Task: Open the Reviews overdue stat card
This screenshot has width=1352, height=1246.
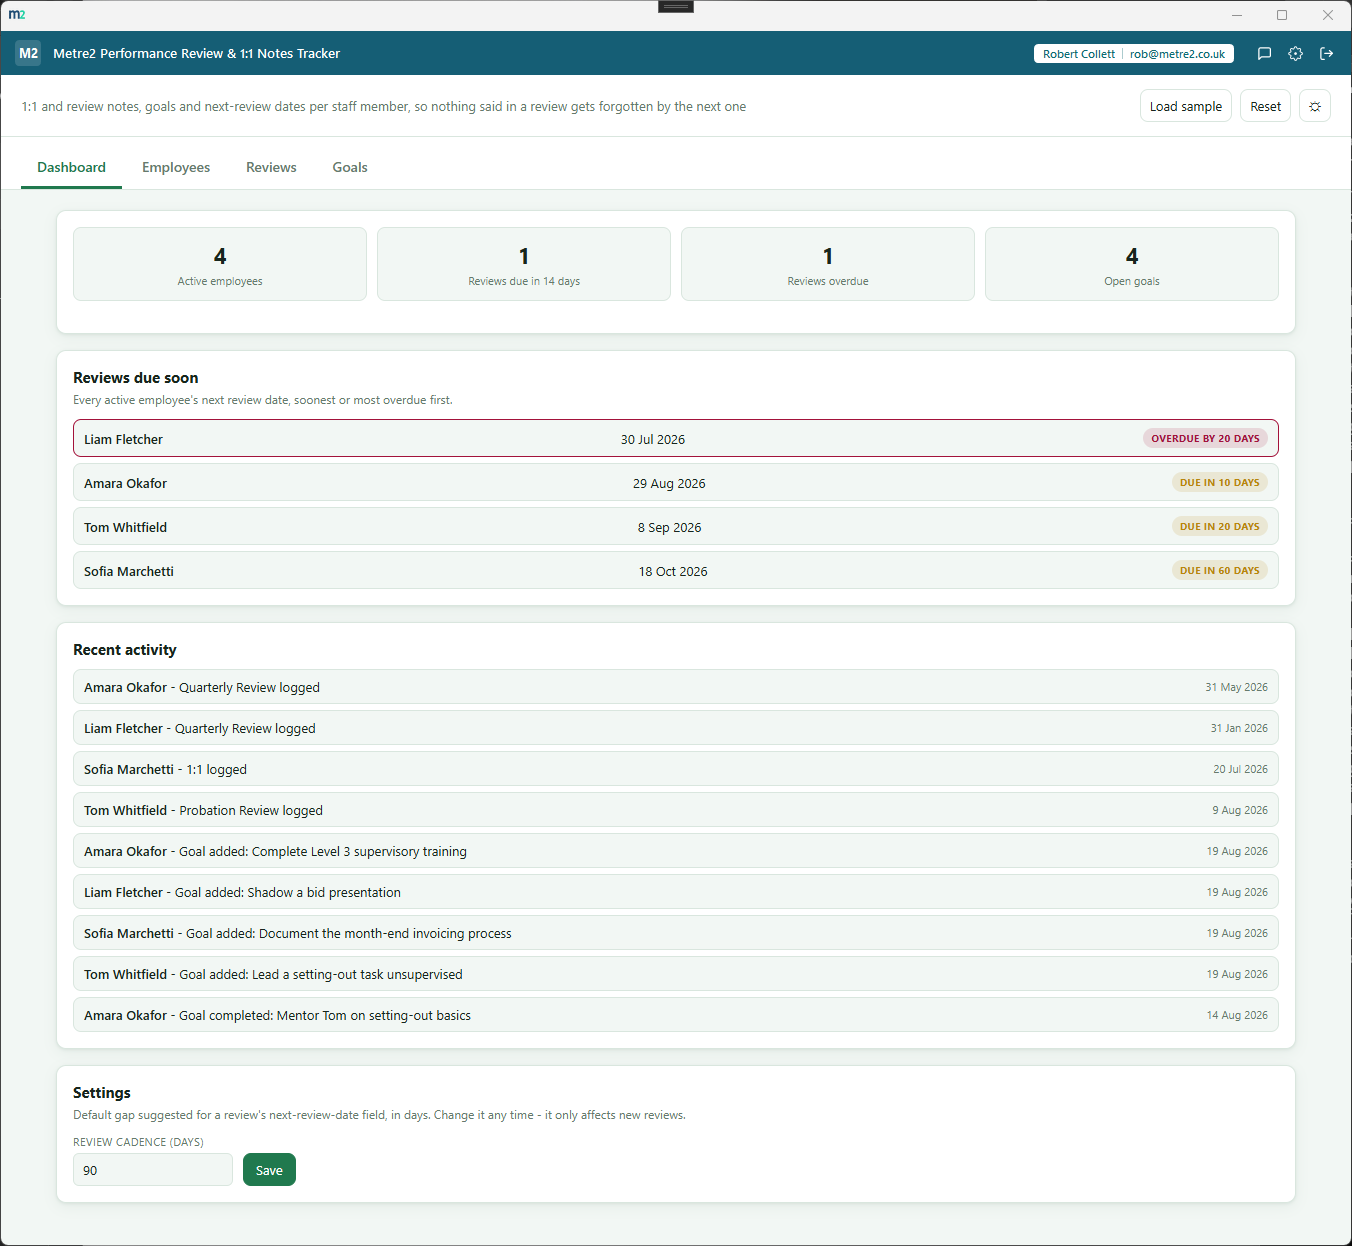Action: click(828, 264)
